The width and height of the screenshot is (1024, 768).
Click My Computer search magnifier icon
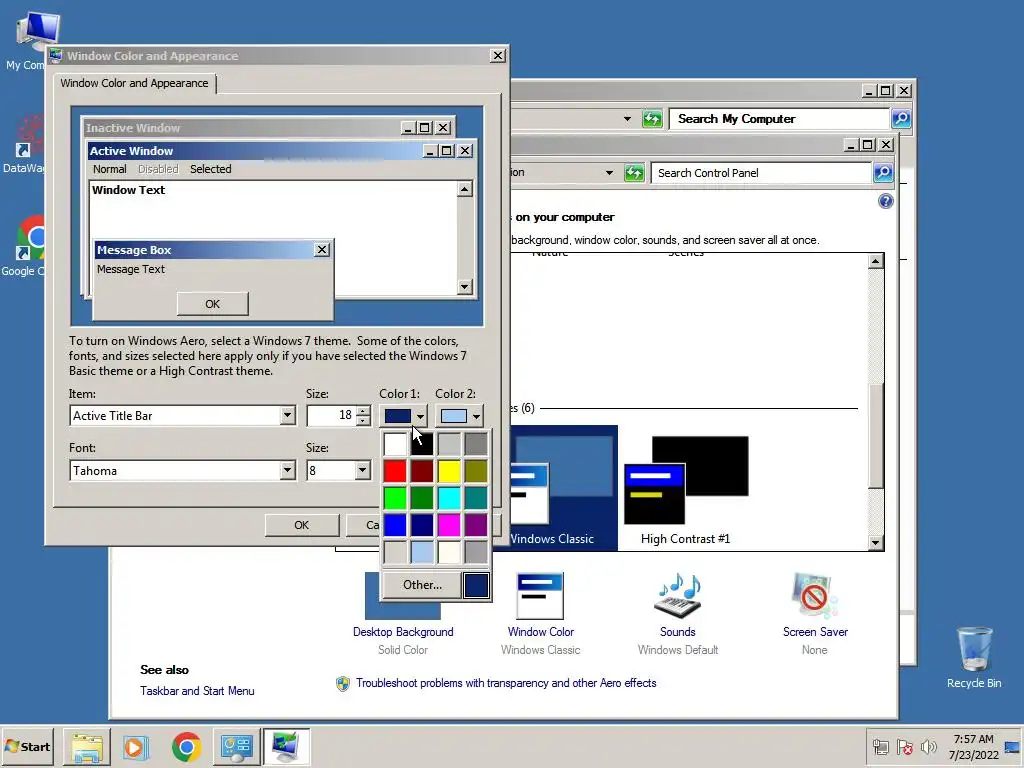[x=901, y=119]
